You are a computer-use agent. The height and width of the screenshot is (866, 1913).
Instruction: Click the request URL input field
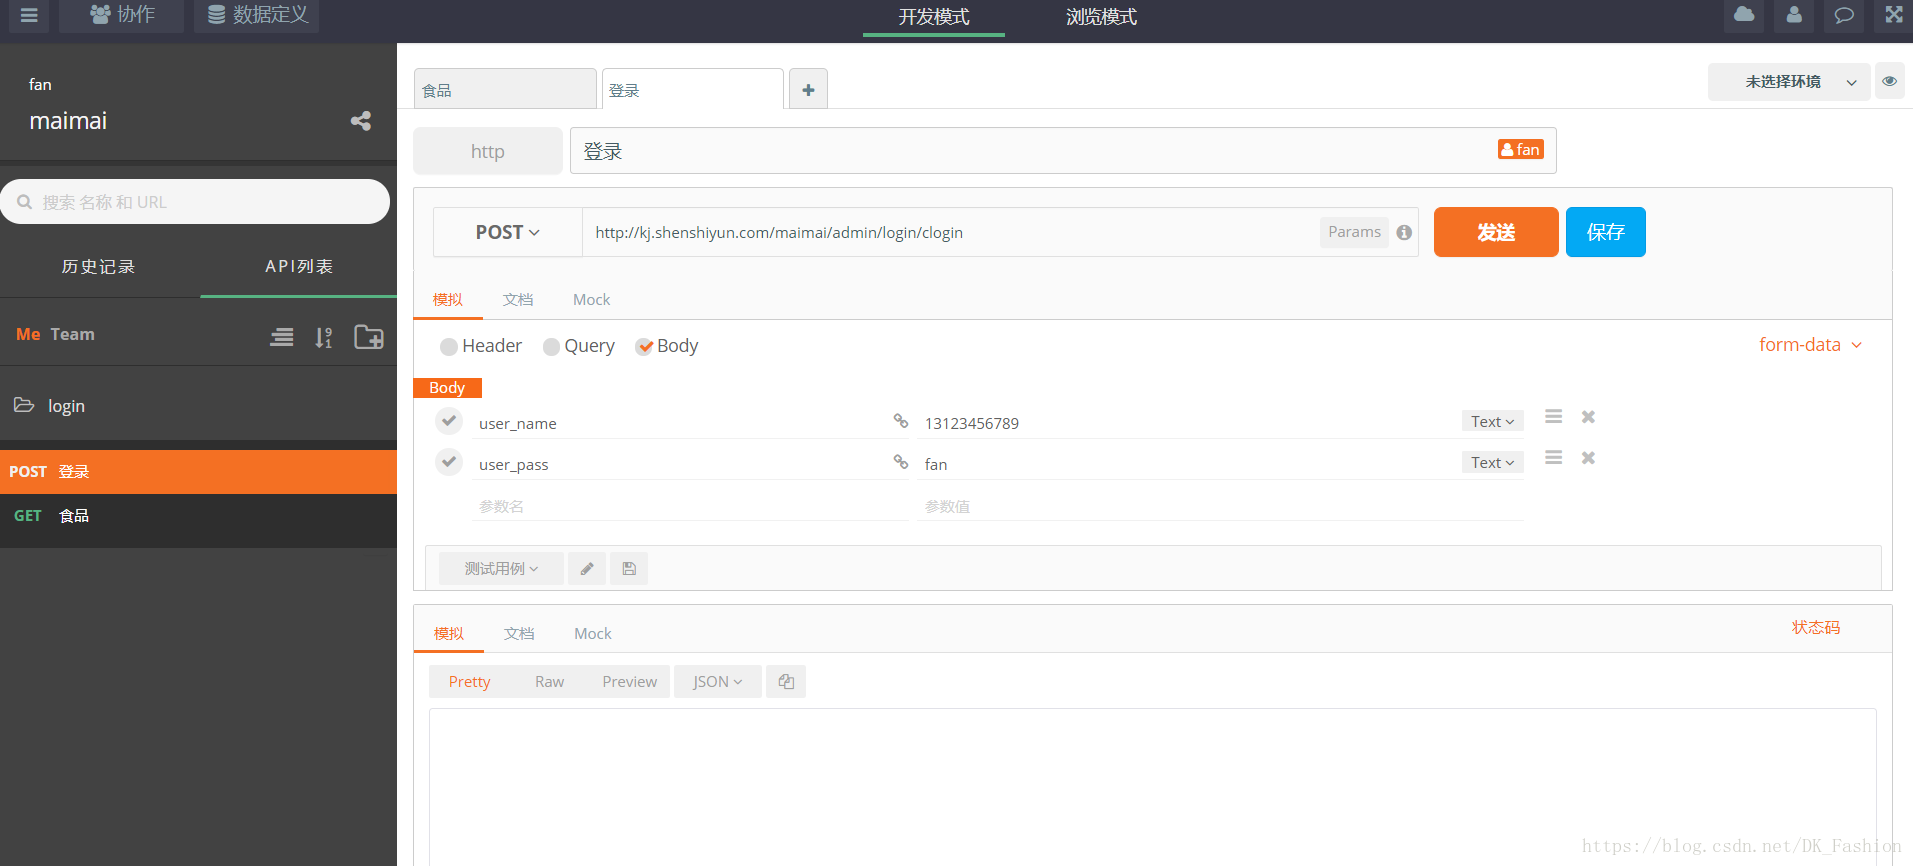(x=950, y=232)
